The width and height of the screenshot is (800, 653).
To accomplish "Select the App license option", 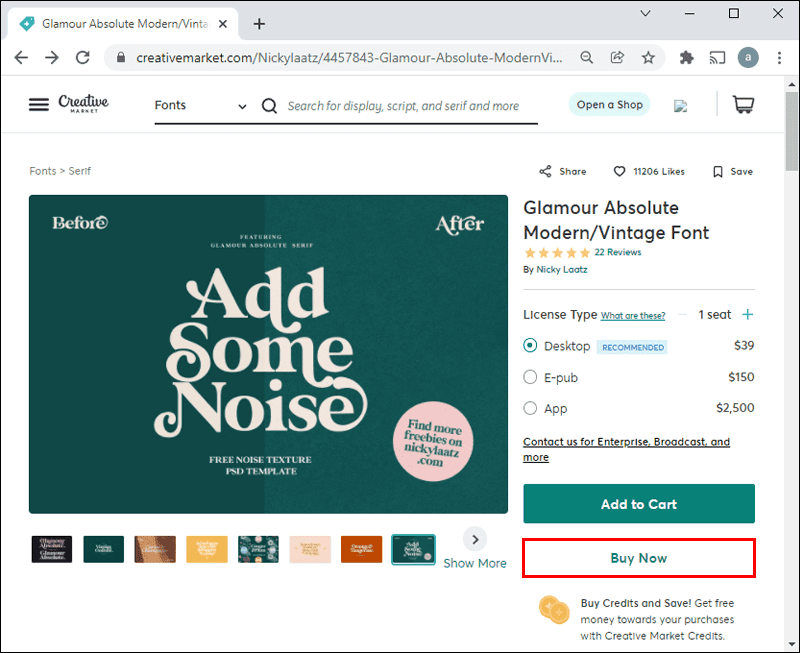I will pyautogui.click(x=530, y=408).
